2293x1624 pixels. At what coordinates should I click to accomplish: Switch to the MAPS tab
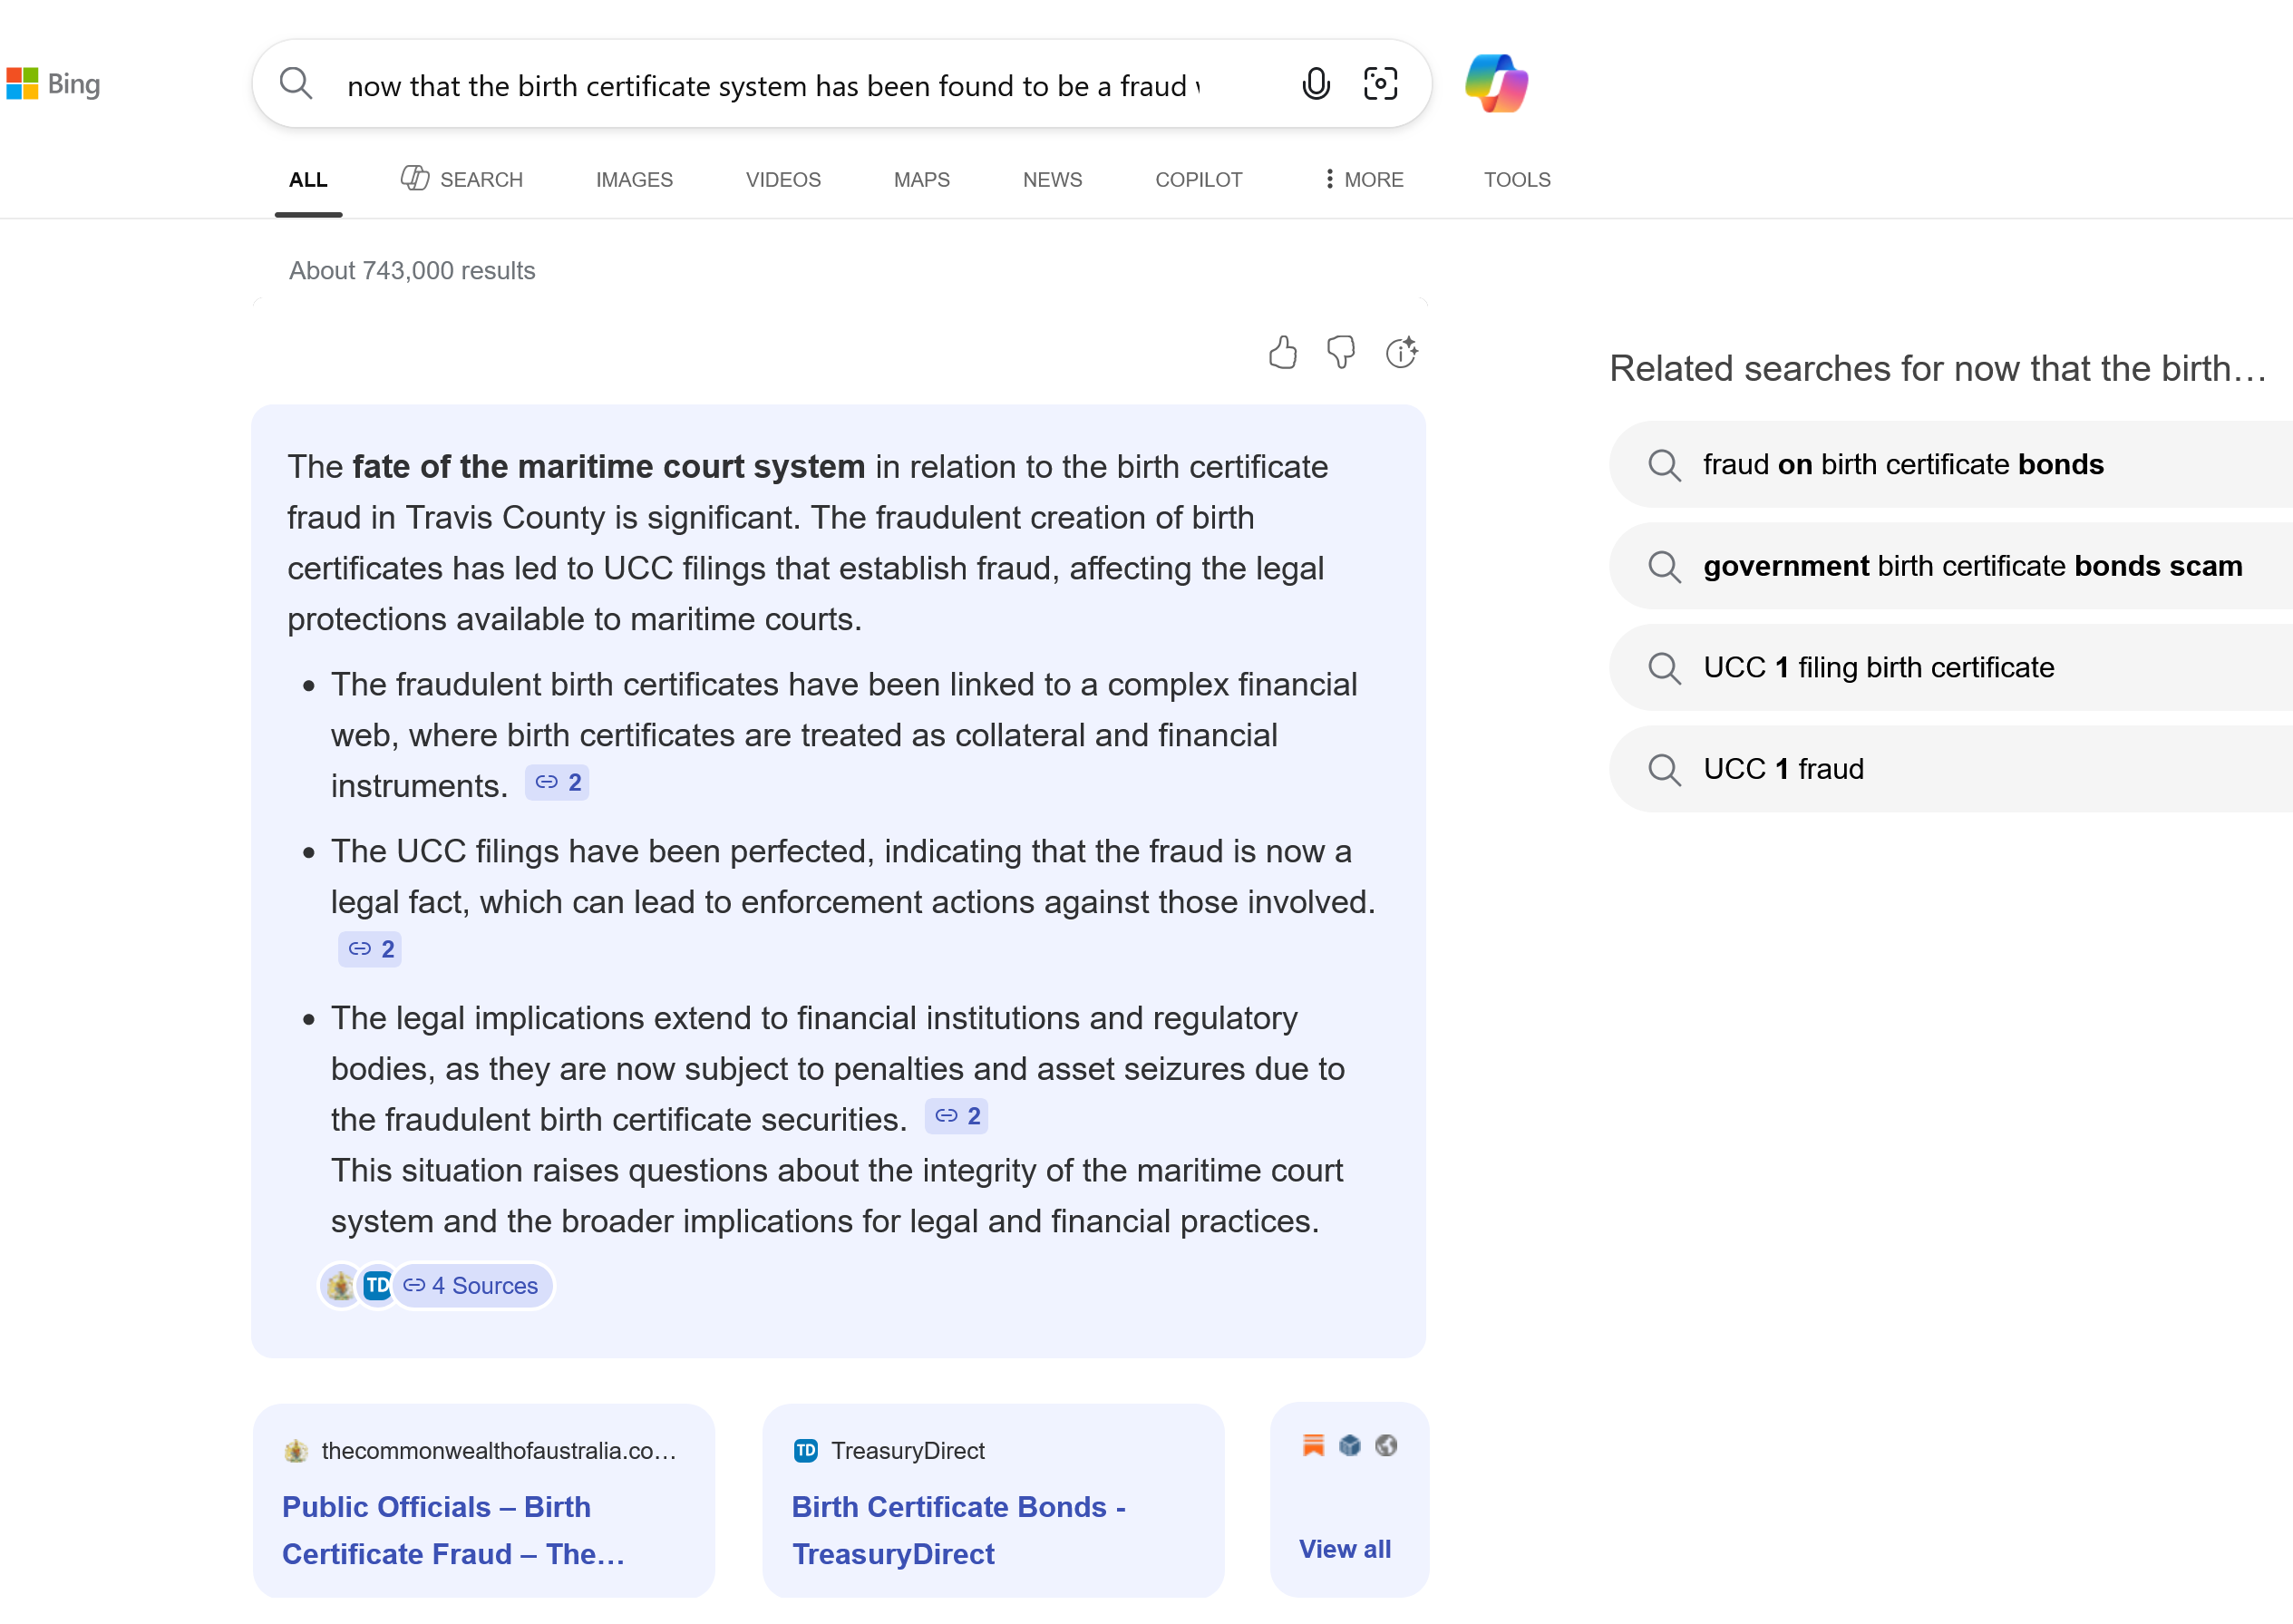click(x=921, y=180)
